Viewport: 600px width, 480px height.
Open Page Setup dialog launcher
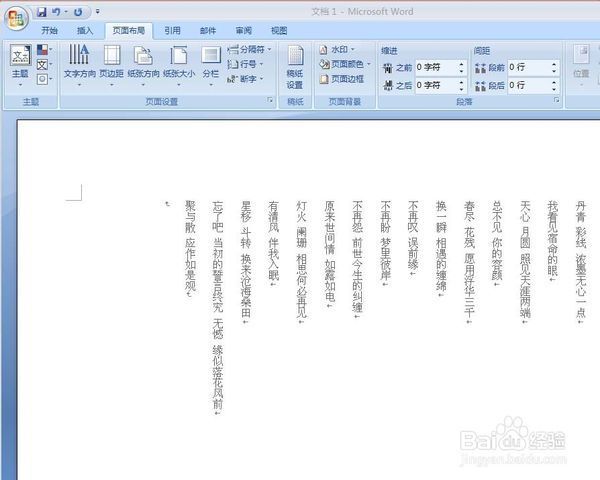pyautogui.click(x=270, y=100)
